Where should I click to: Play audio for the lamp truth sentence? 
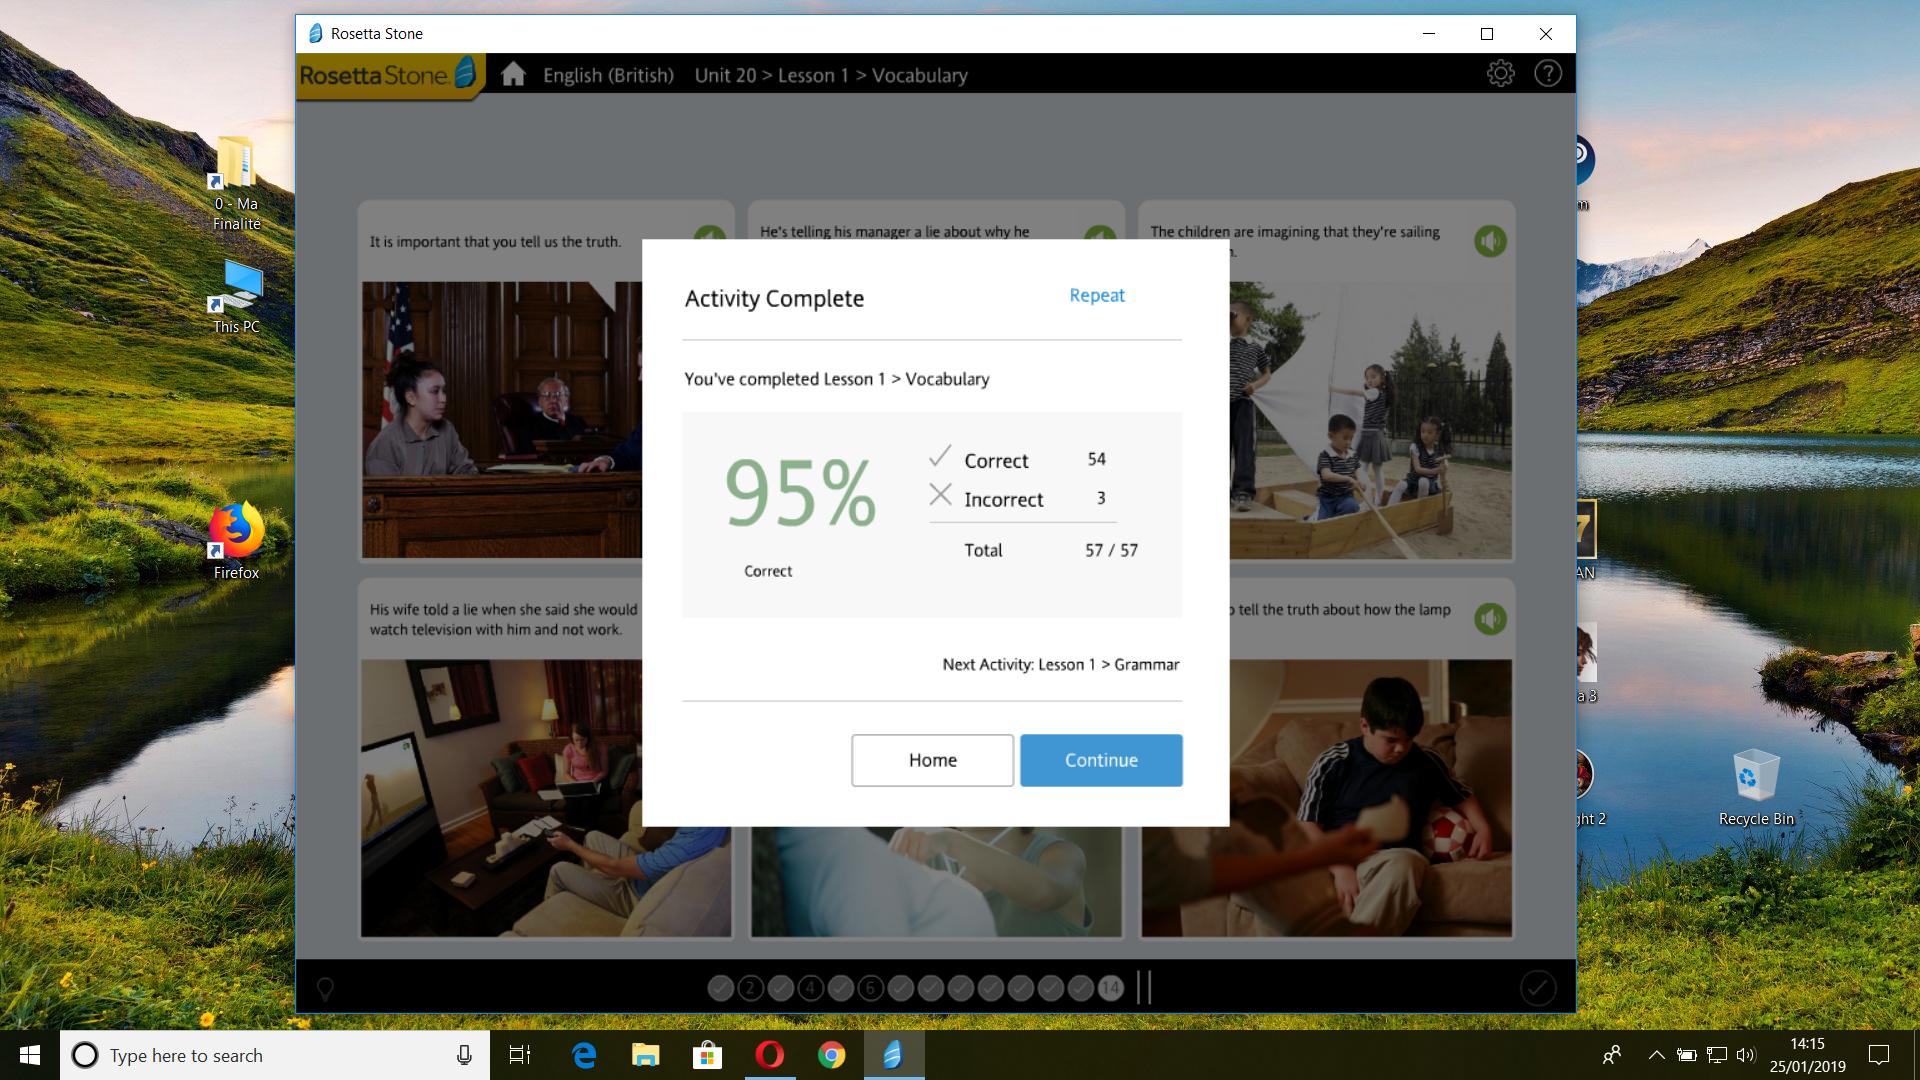pos(1490,619)
